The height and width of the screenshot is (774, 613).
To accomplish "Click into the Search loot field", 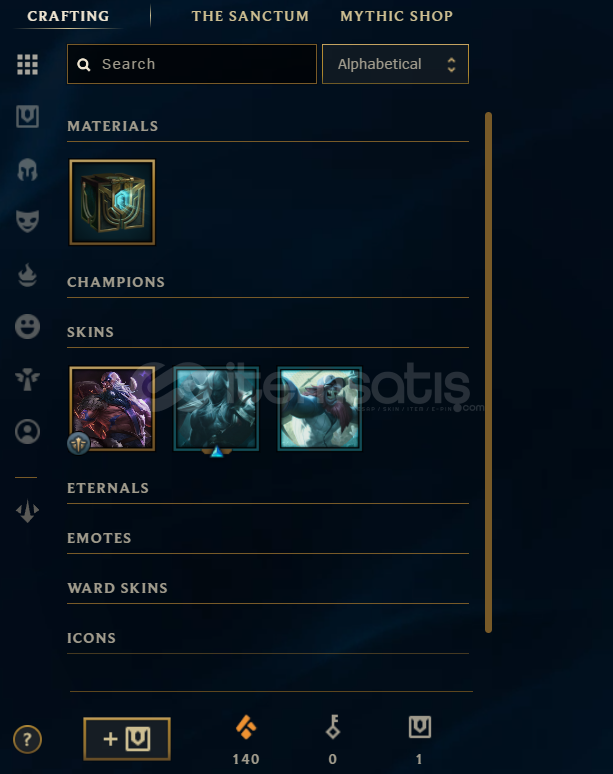I will click(192, 64).
